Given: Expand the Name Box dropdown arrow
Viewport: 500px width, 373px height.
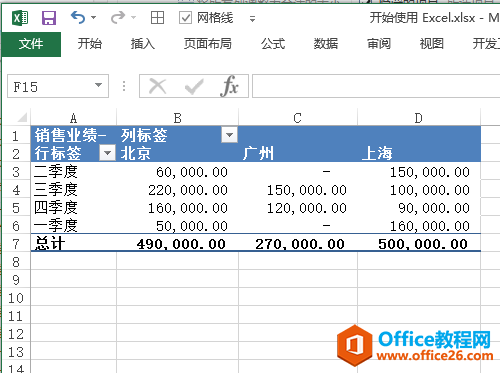Looking at the screenshot, I should [98, 85].
